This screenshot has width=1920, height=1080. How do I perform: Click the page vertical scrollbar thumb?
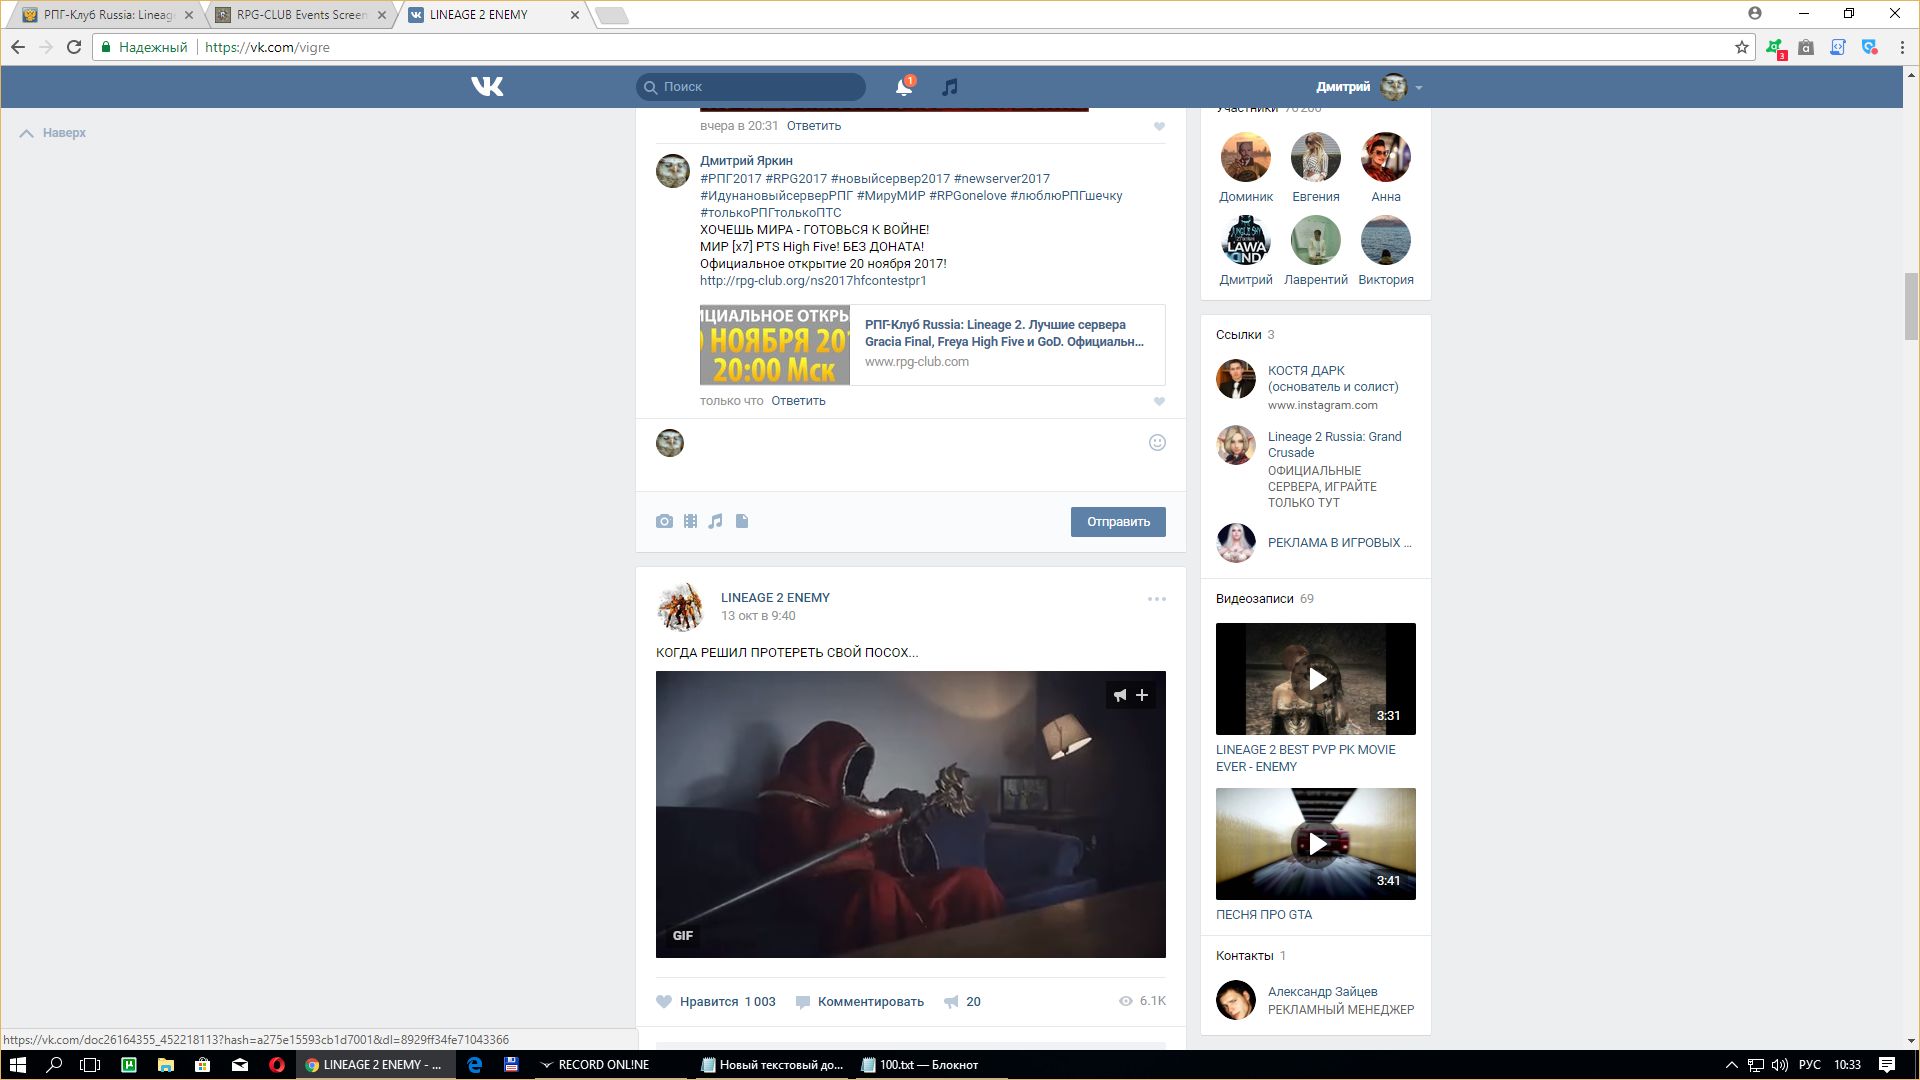click(1911, 306)
